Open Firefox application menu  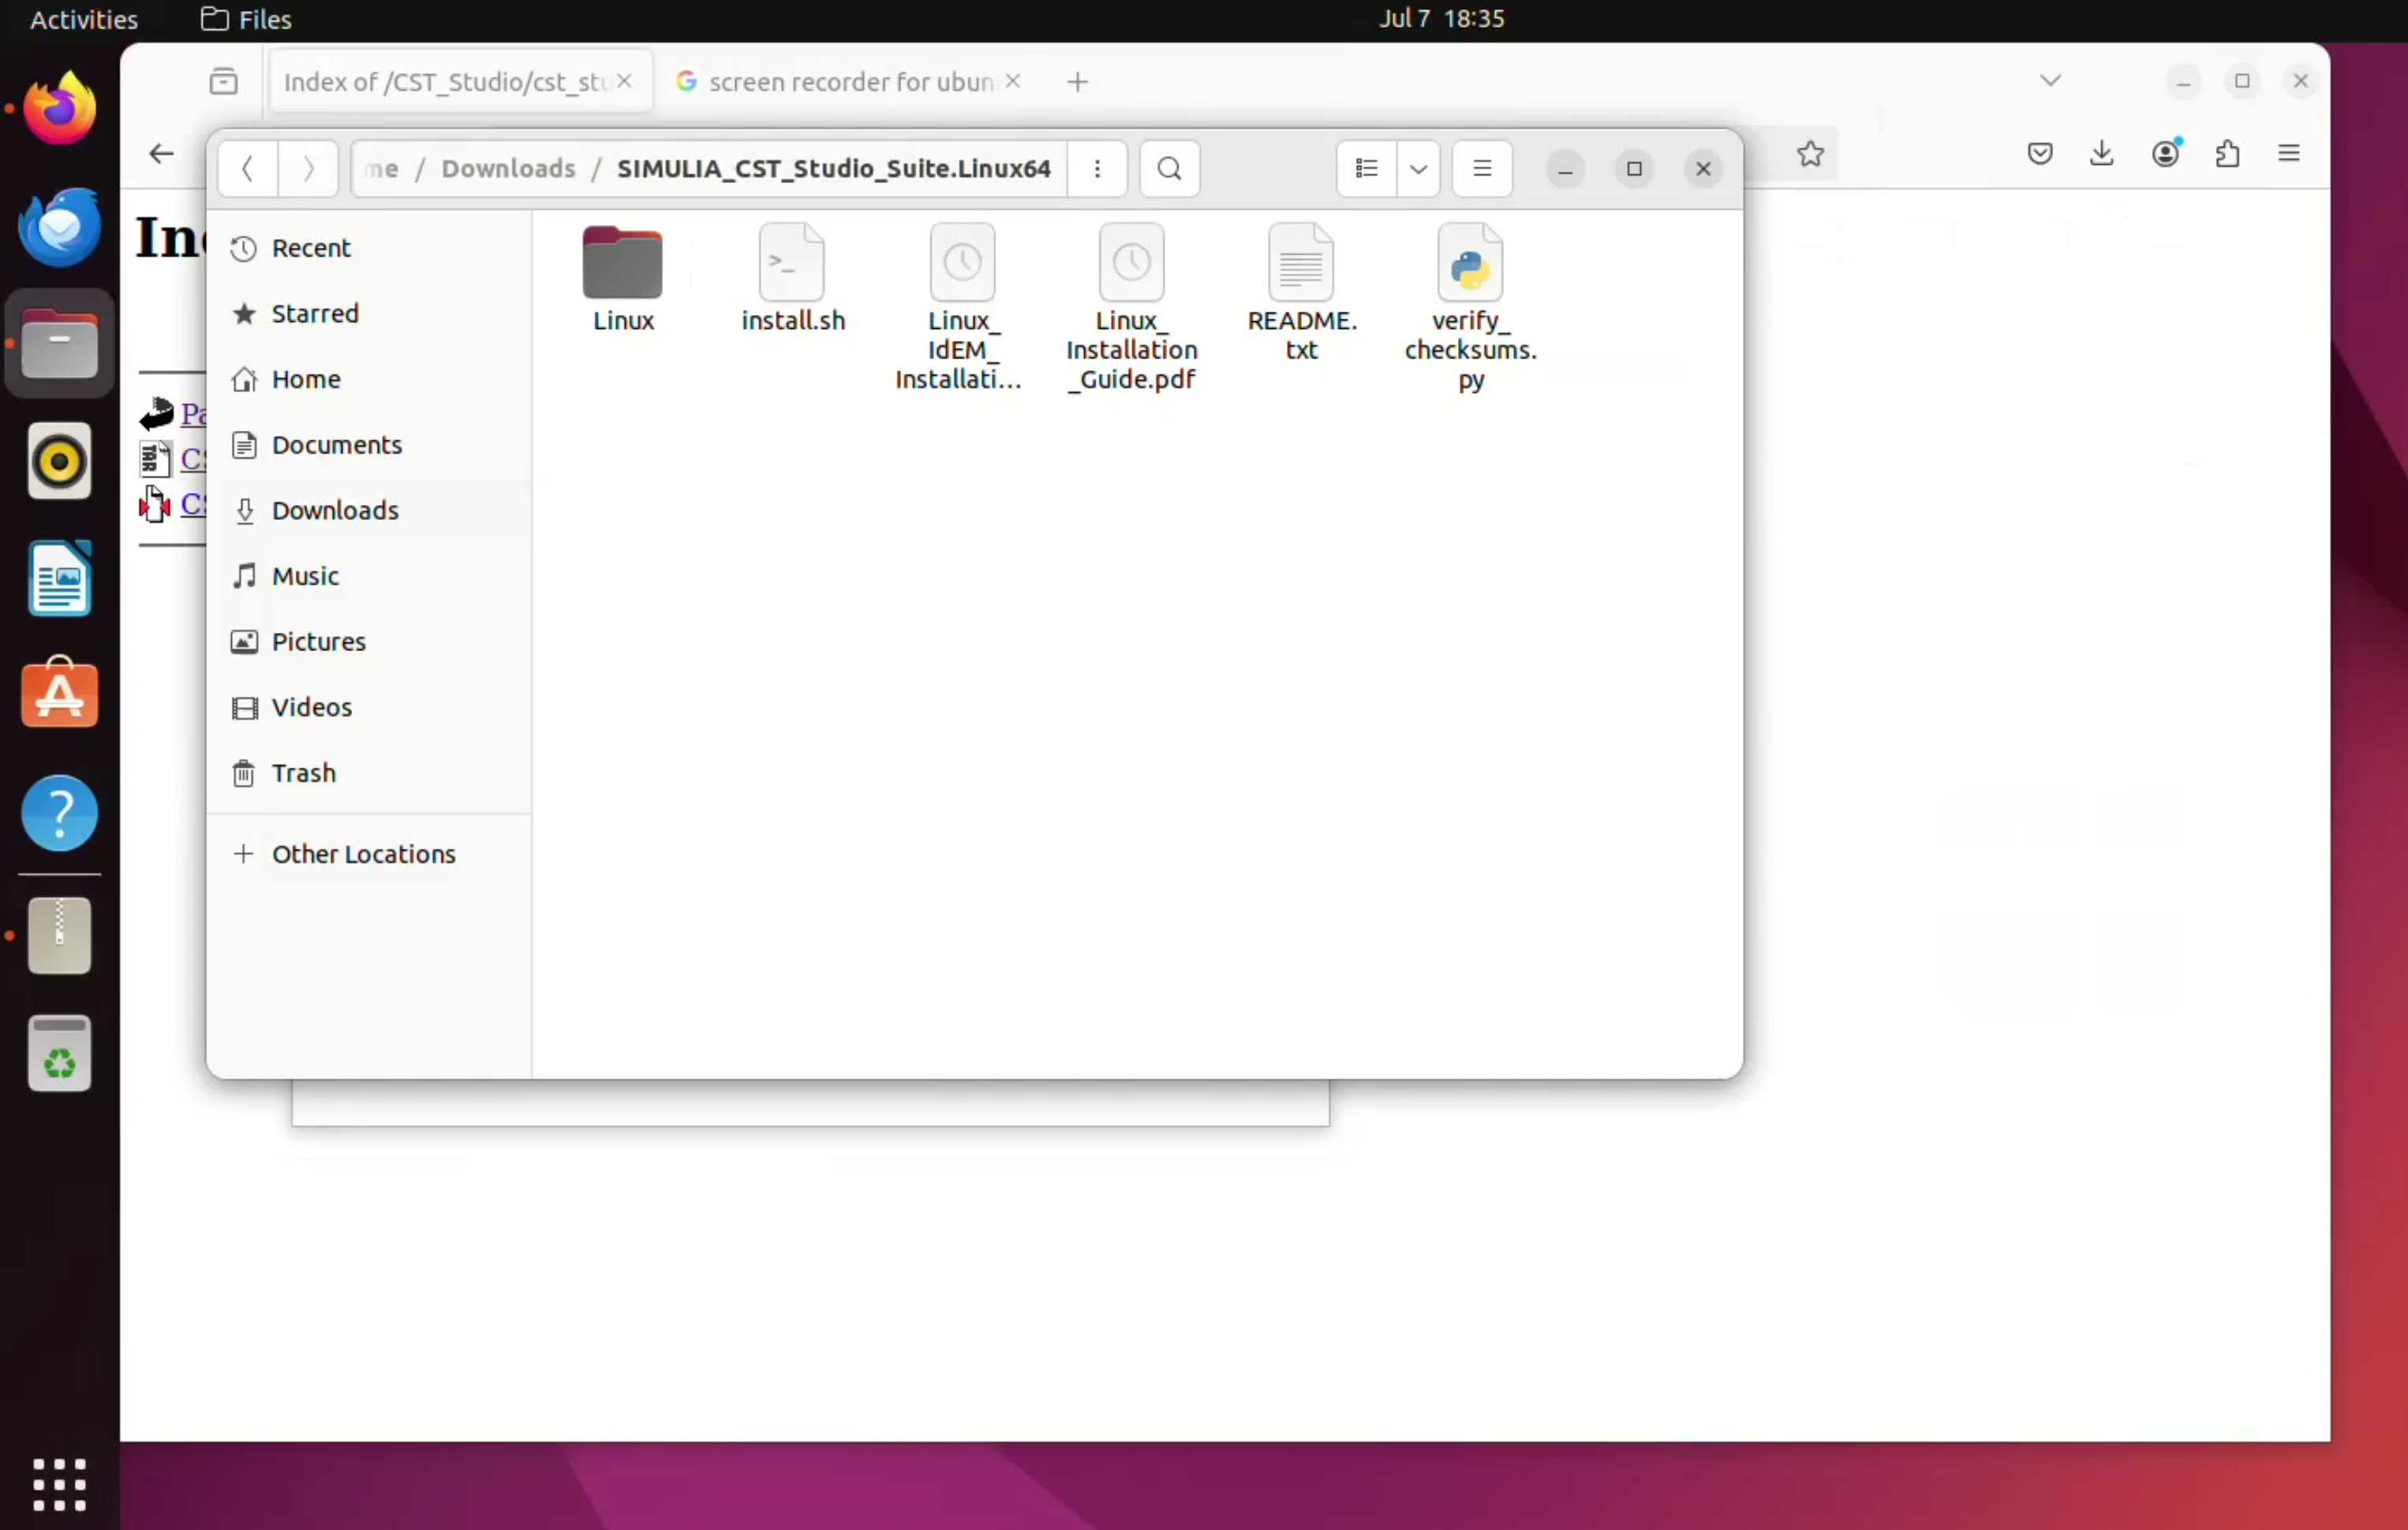point(2289,154)
